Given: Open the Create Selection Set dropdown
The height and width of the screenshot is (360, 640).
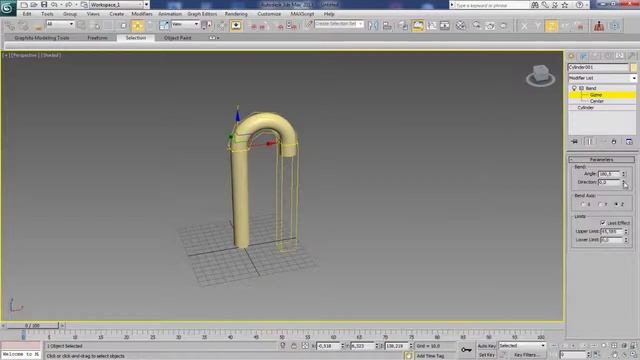Looking at the screenshot, I should (338, 24).
